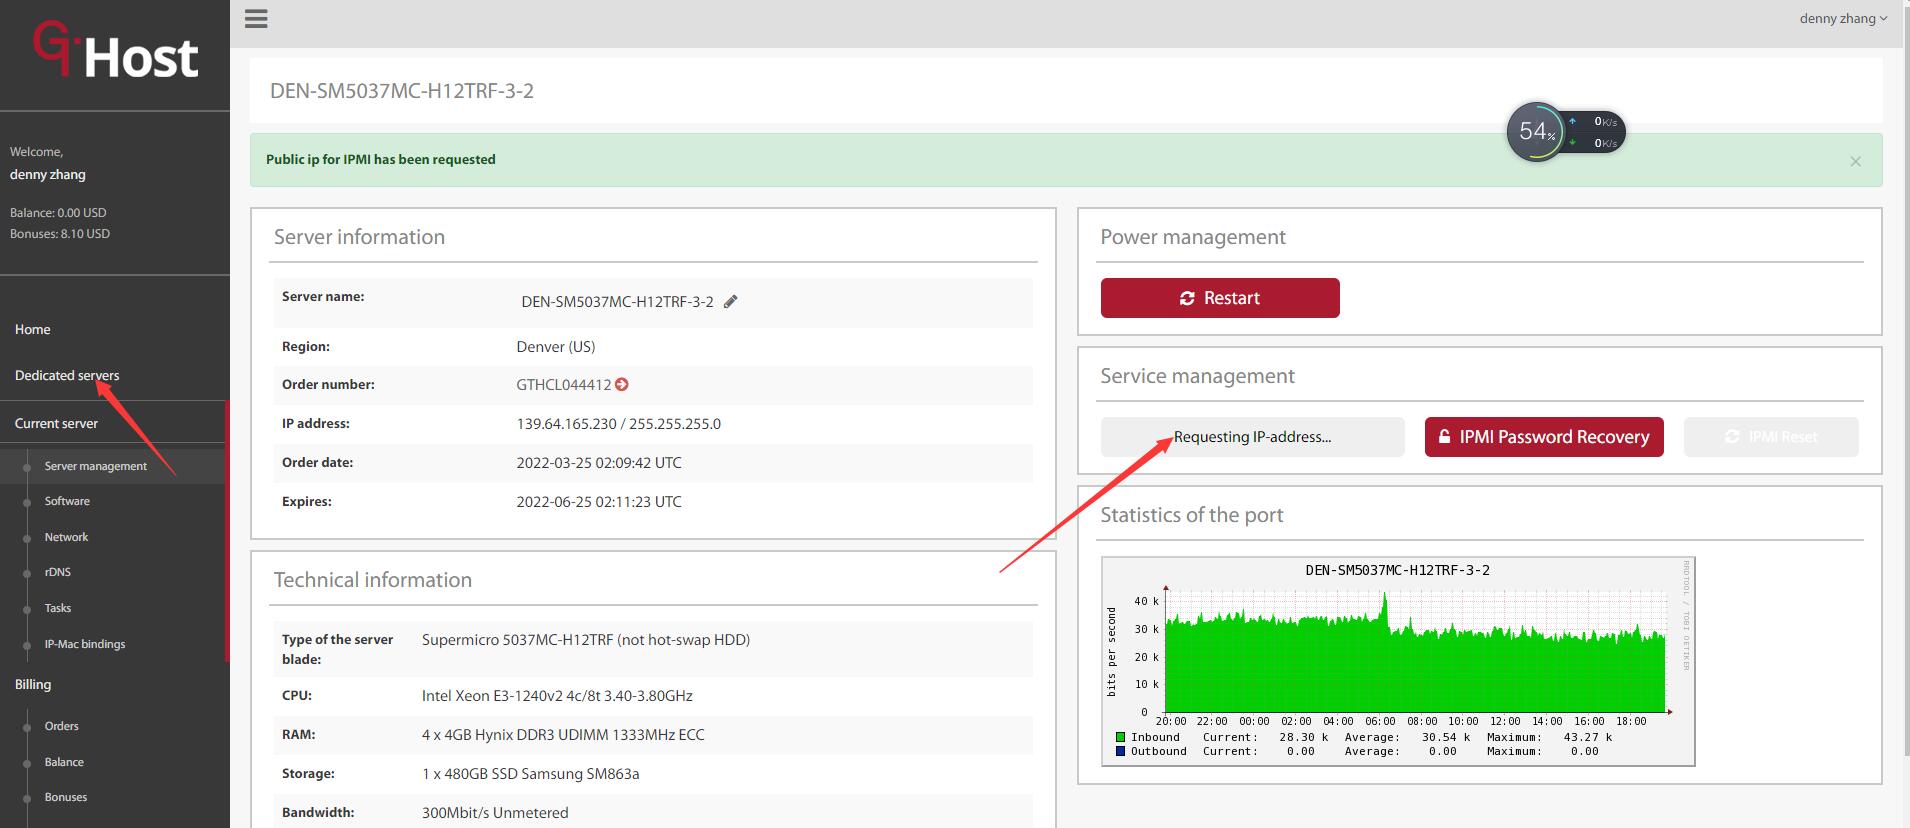Open the Software sidebar item
Viewport: 1910px width, 828px height.
(67, 501)
